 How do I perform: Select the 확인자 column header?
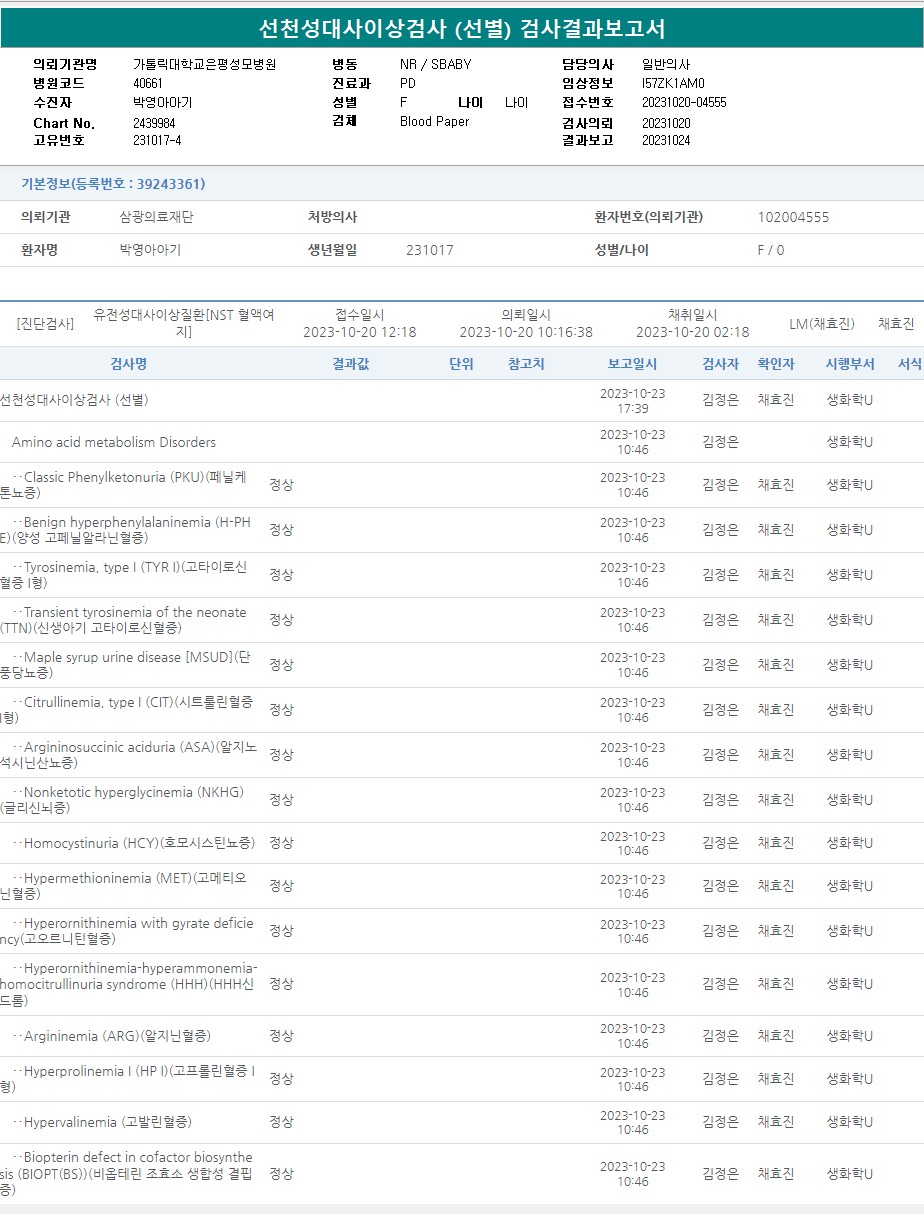[775, 364]
